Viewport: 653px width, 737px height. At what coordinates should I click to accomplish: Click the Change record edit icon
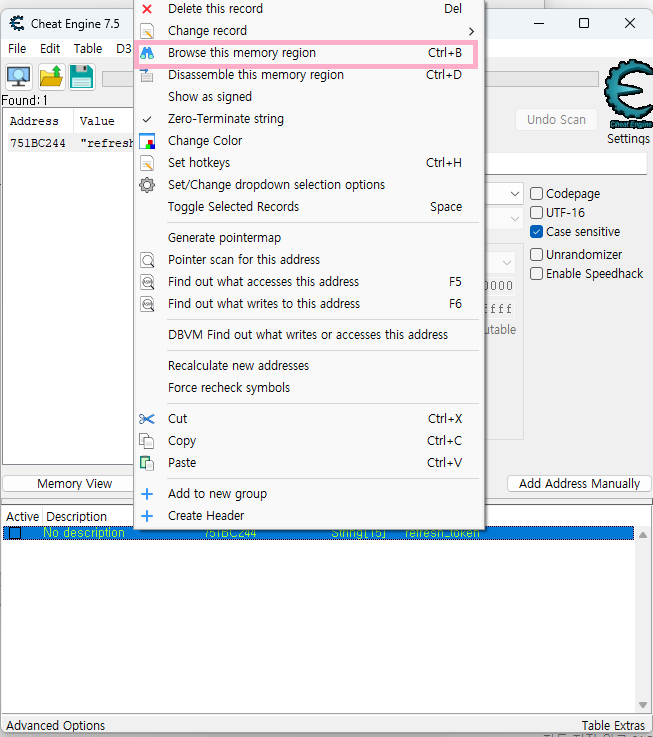coord(147,31)
